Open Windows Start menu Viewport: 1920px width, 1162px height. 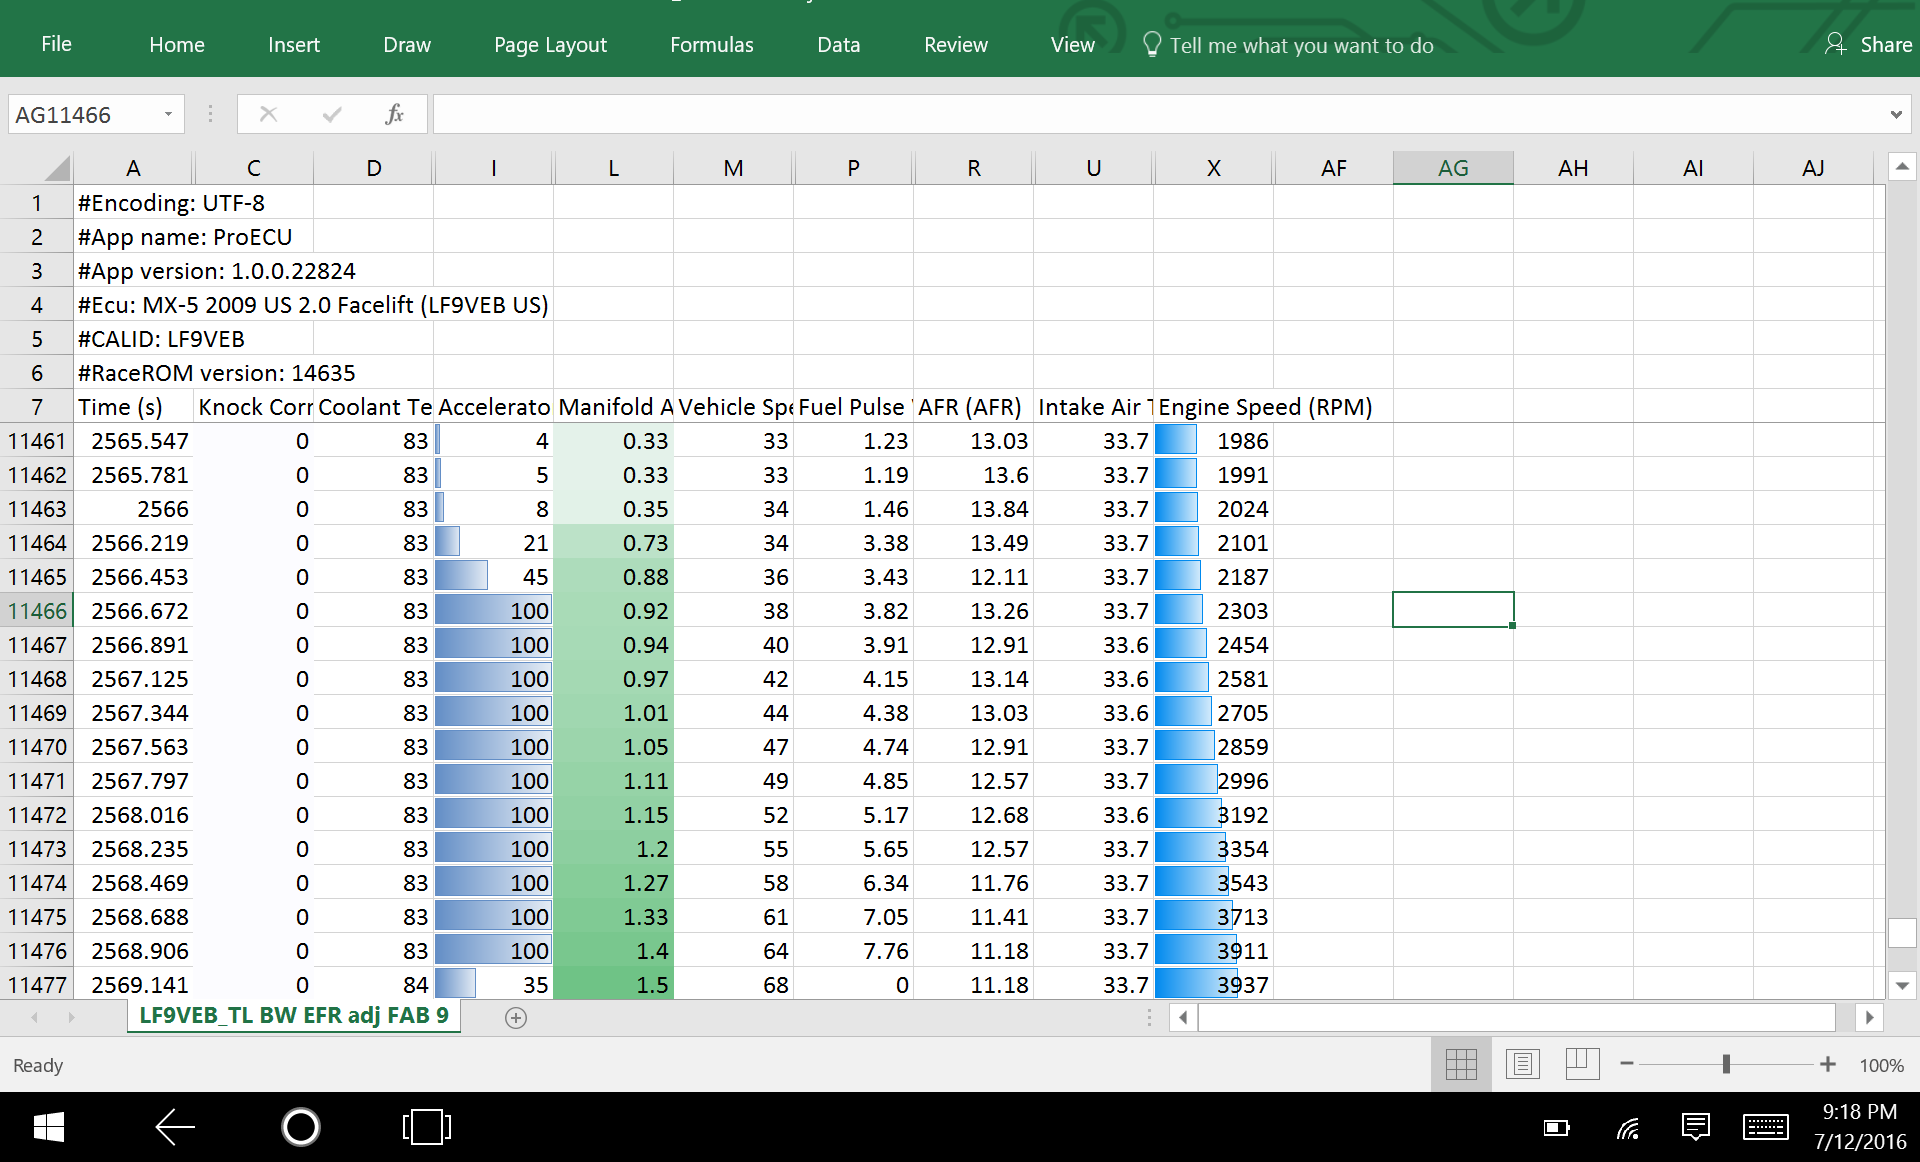pyautogui.click(x=48, y=1127)
